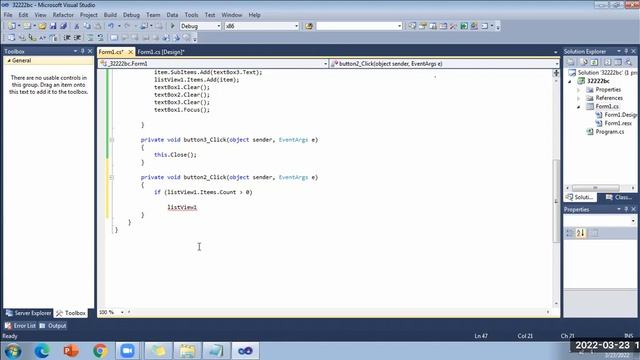Select Form1.resx in Solution Explorer
This screenshot has height=360, width=640.
click(x=618, y=123)
